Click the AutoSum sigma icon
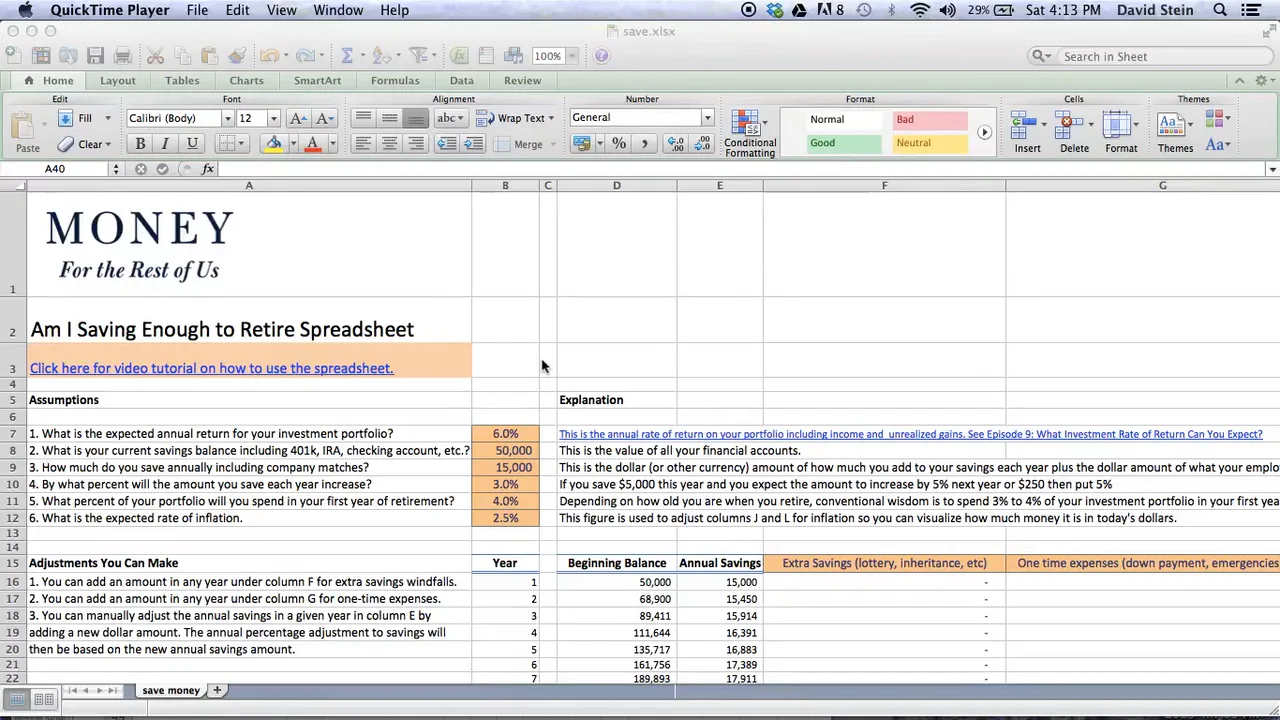1280x720 pixels. point(346,56)
